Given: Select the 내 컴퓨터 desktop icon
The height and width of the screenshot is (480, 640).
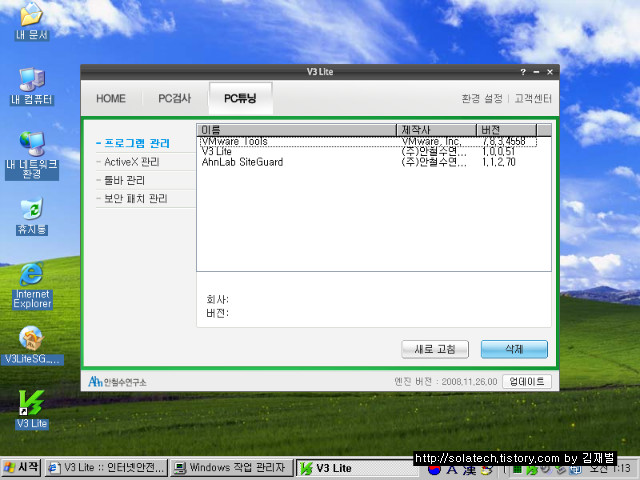Looking at the screenshot, I should point(32,85).
